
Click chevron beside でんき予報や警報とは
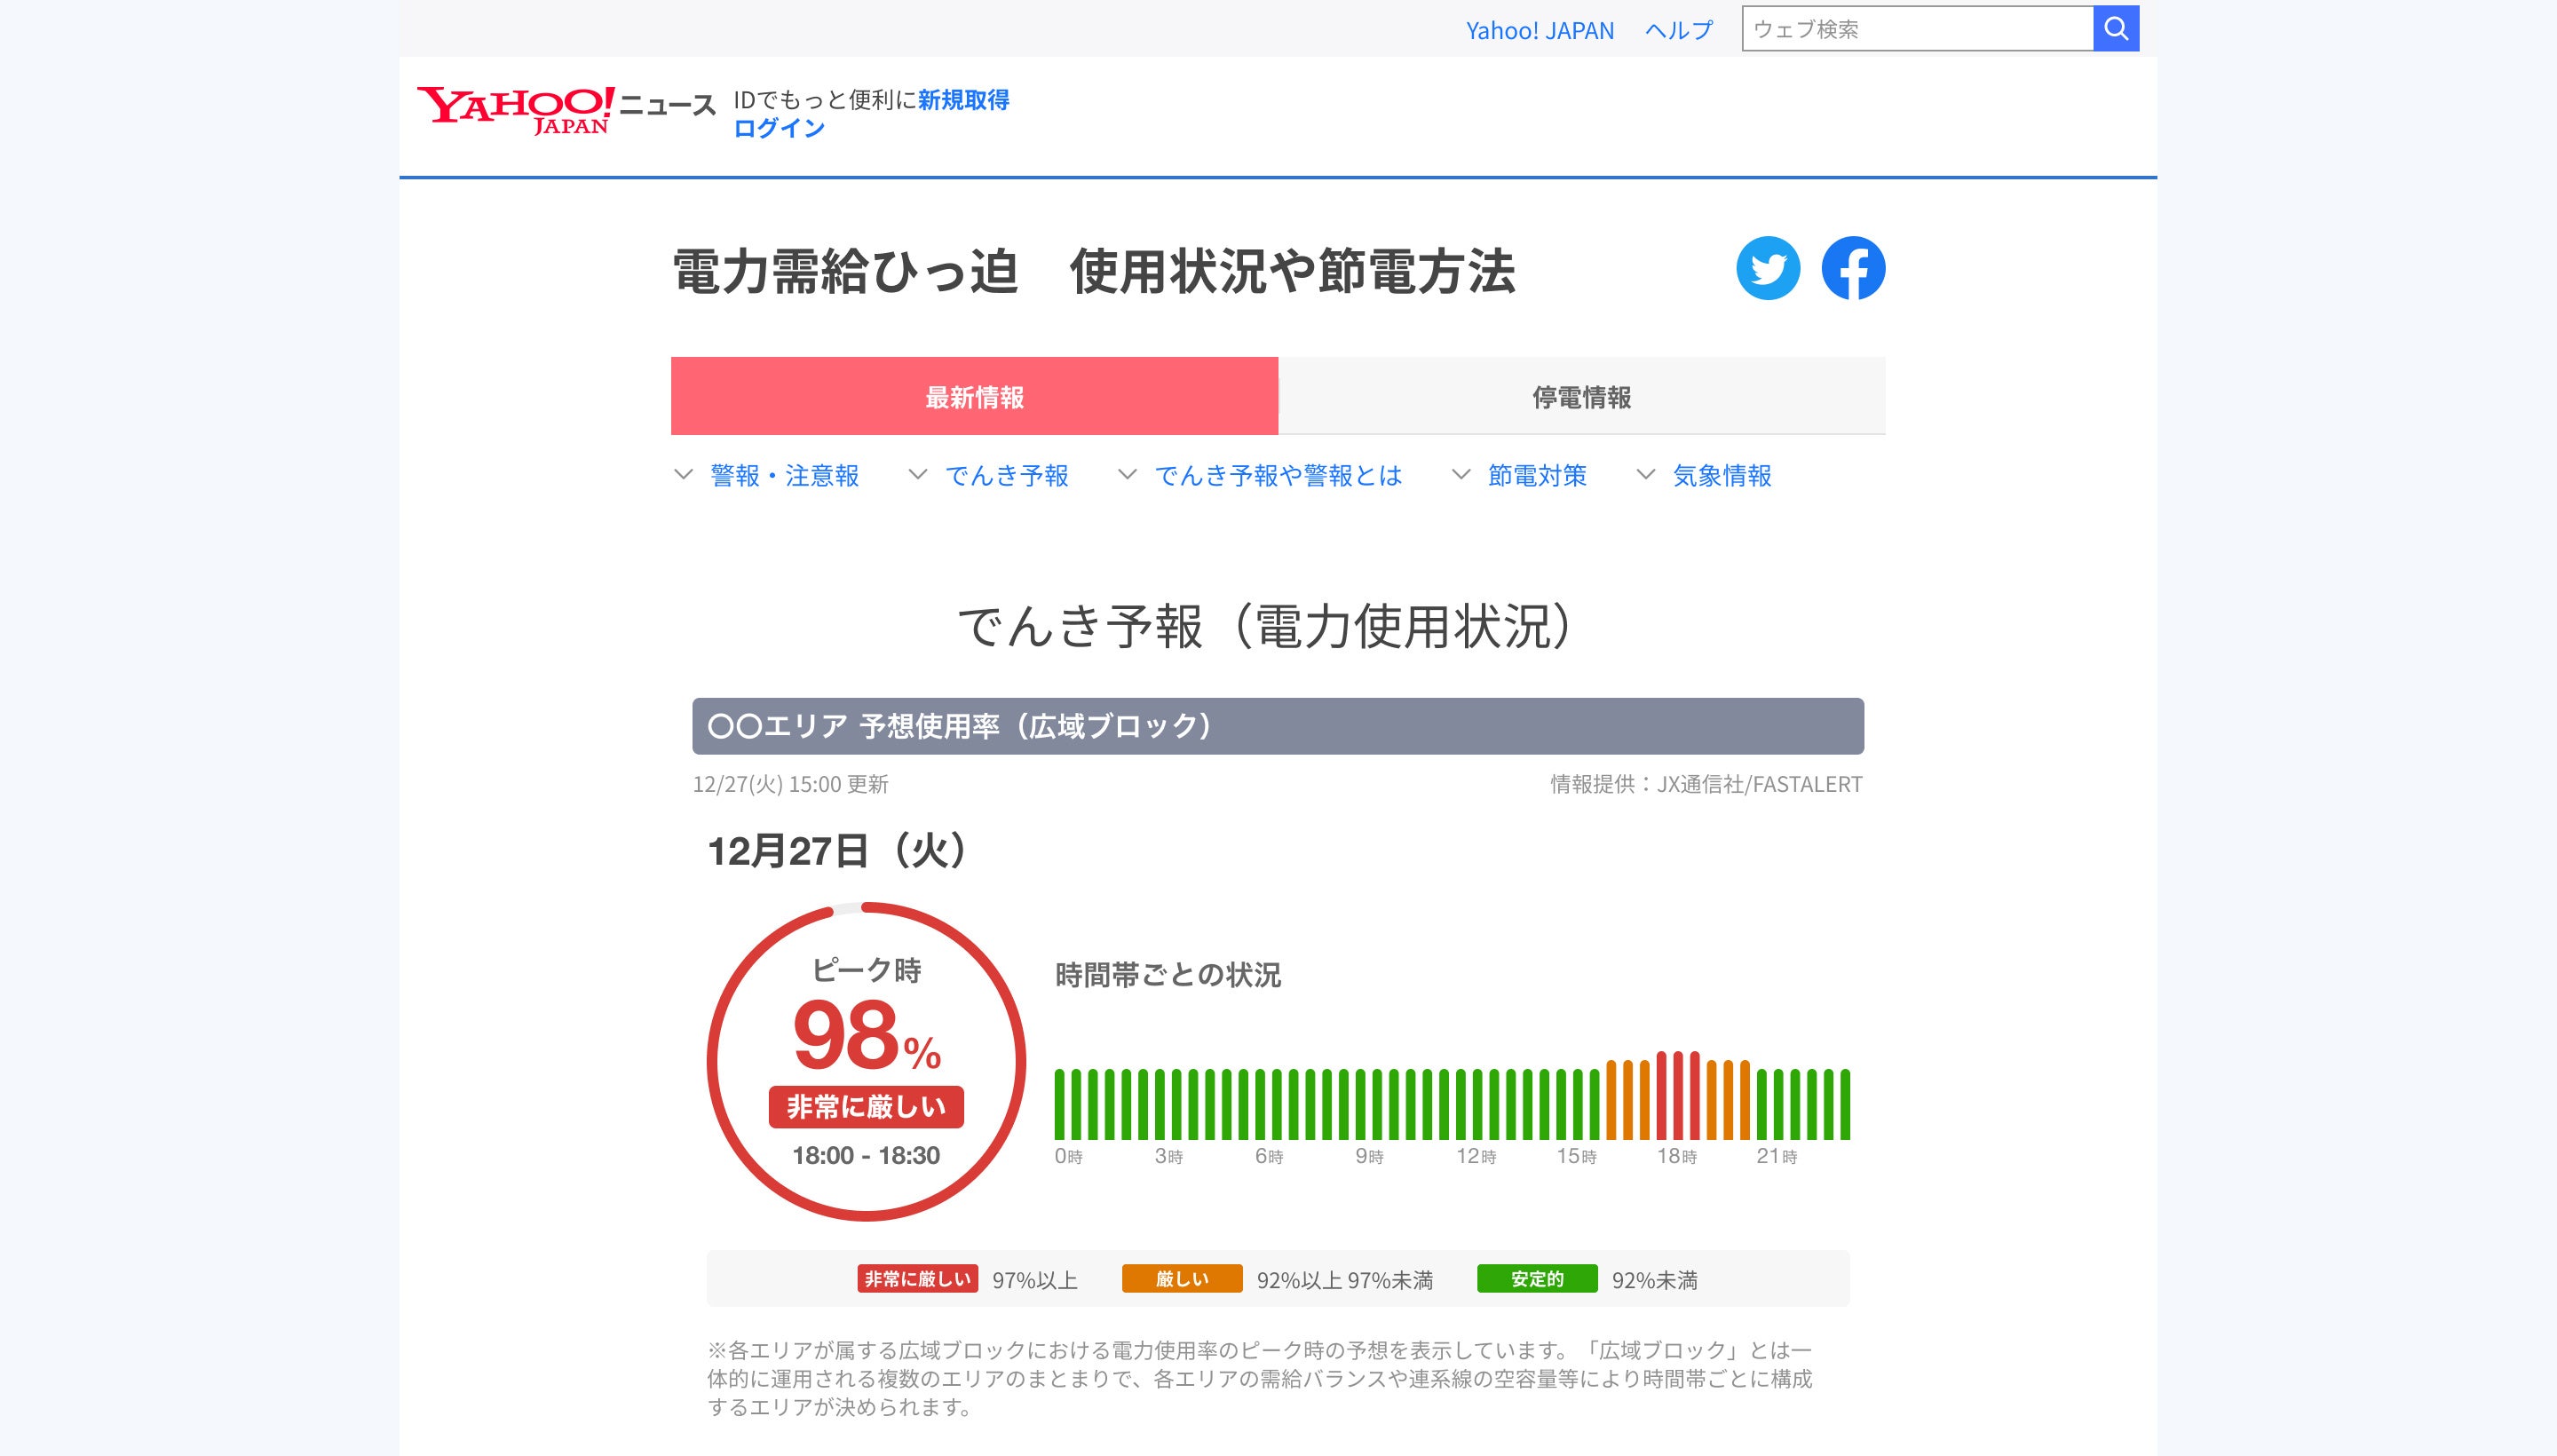click(x=1127, y=475)
